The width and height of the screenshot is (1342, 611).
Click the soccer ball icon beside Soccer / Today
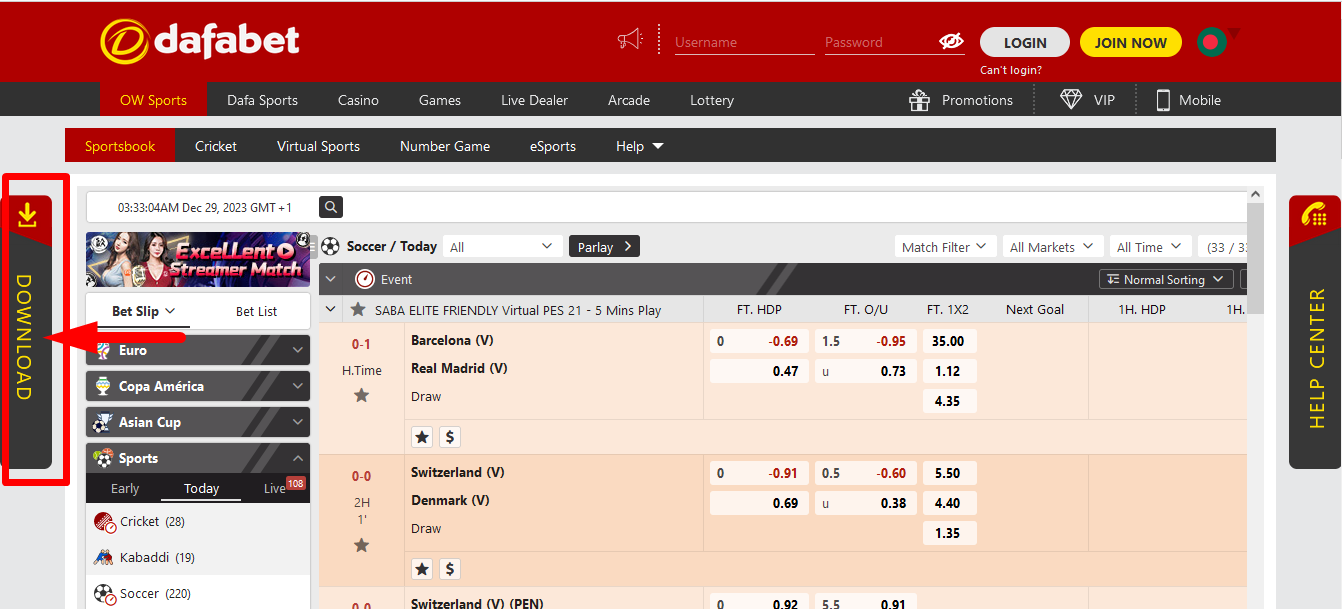(331, 246)
